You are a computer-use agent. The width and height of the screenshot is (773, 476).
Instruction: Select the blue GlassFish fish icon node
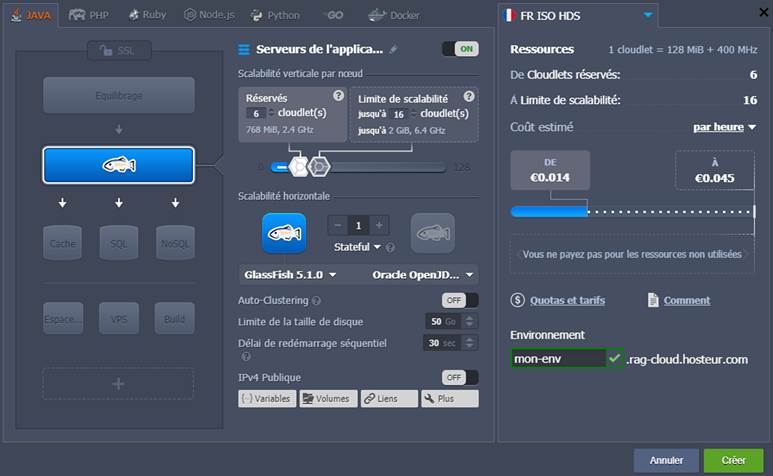118,165
